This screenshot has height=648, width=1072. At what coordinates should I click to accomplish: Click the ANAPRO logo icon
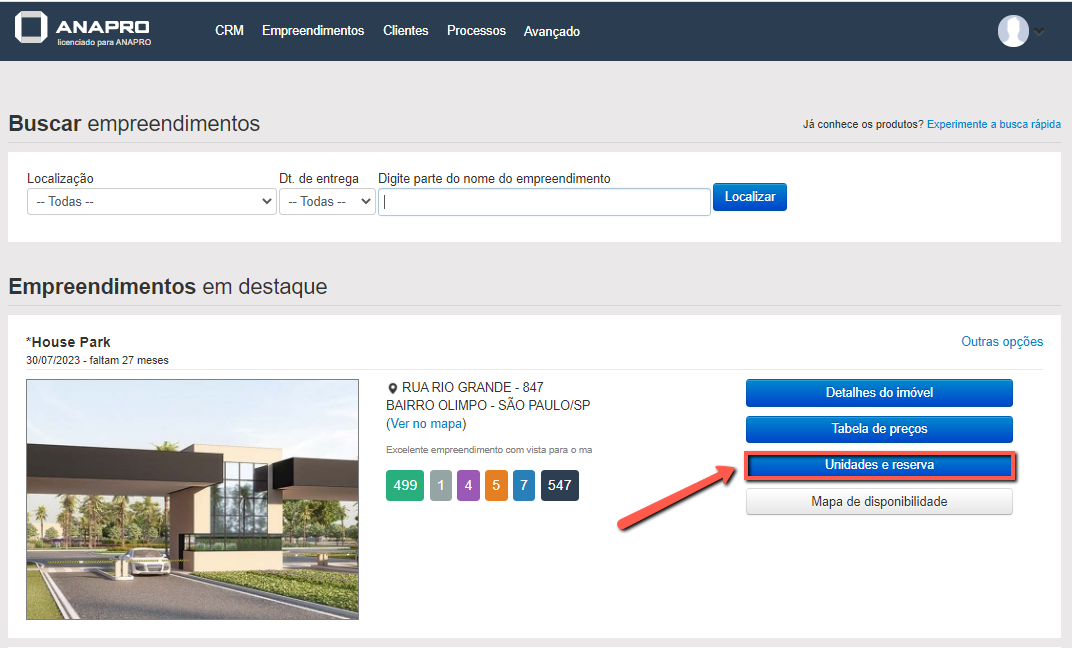click(31, 29)
